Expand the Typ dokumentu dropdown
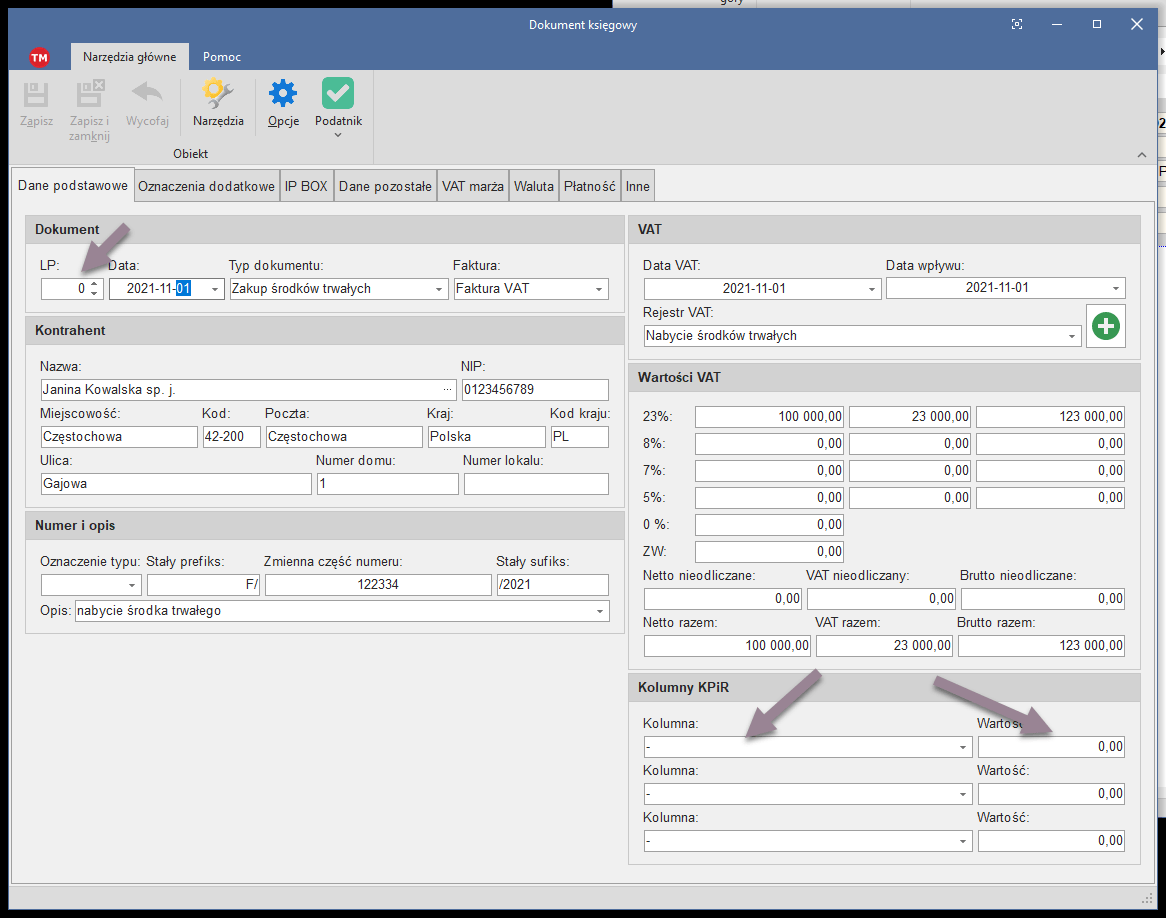The image size is (1166, 918). [439, 289]
